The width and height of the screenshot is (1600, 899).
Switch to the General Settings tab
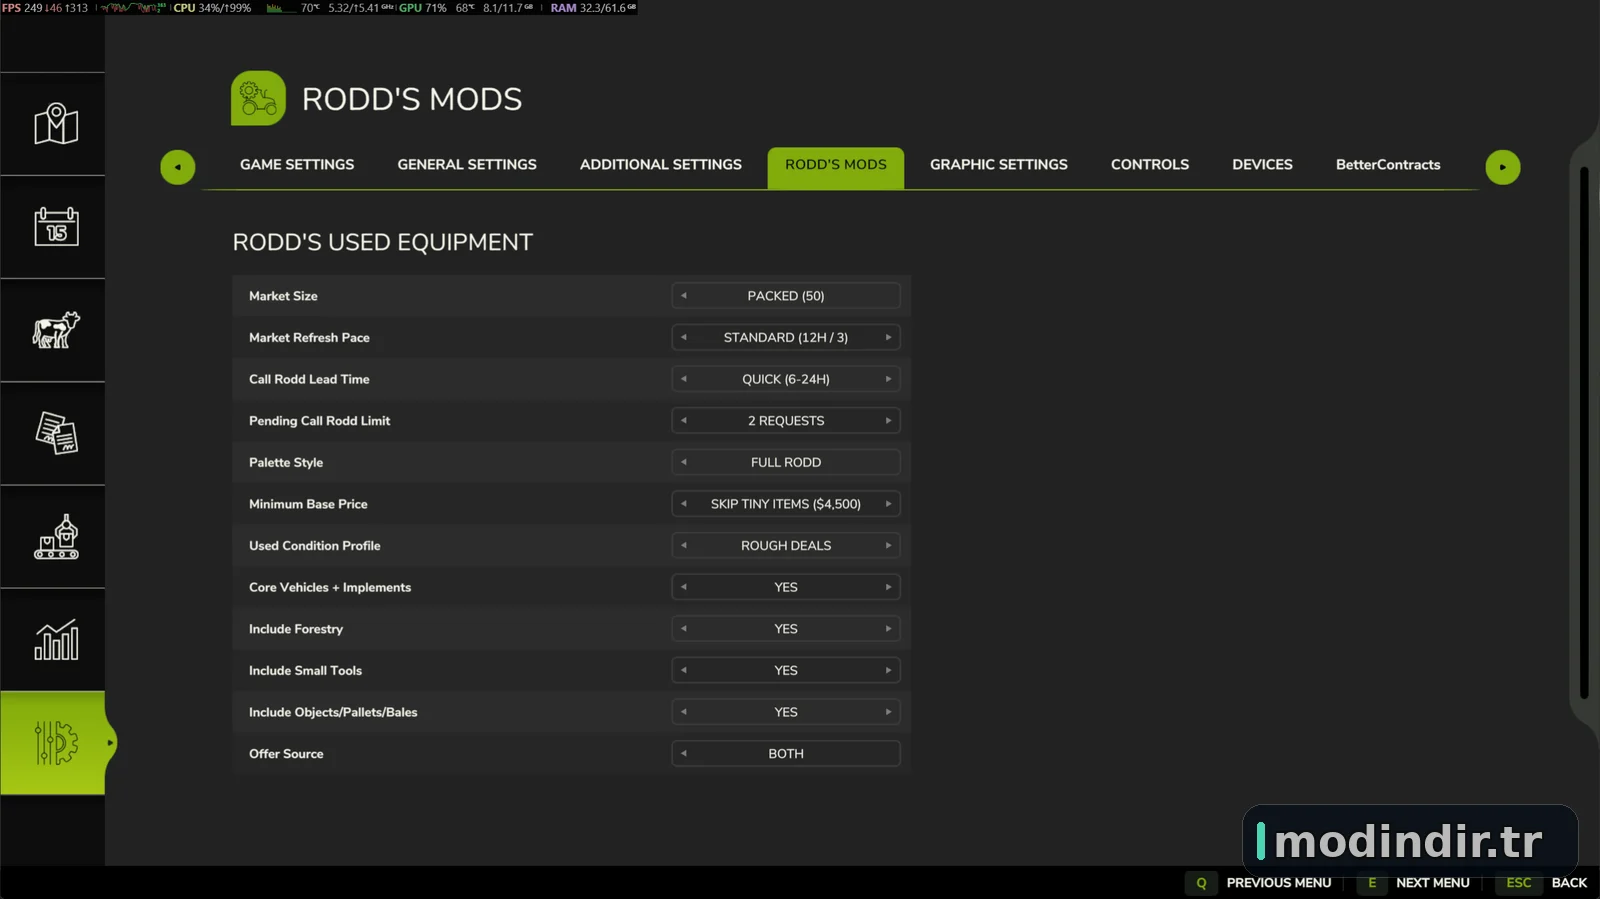pyautogui.click(x=467, y=165)
